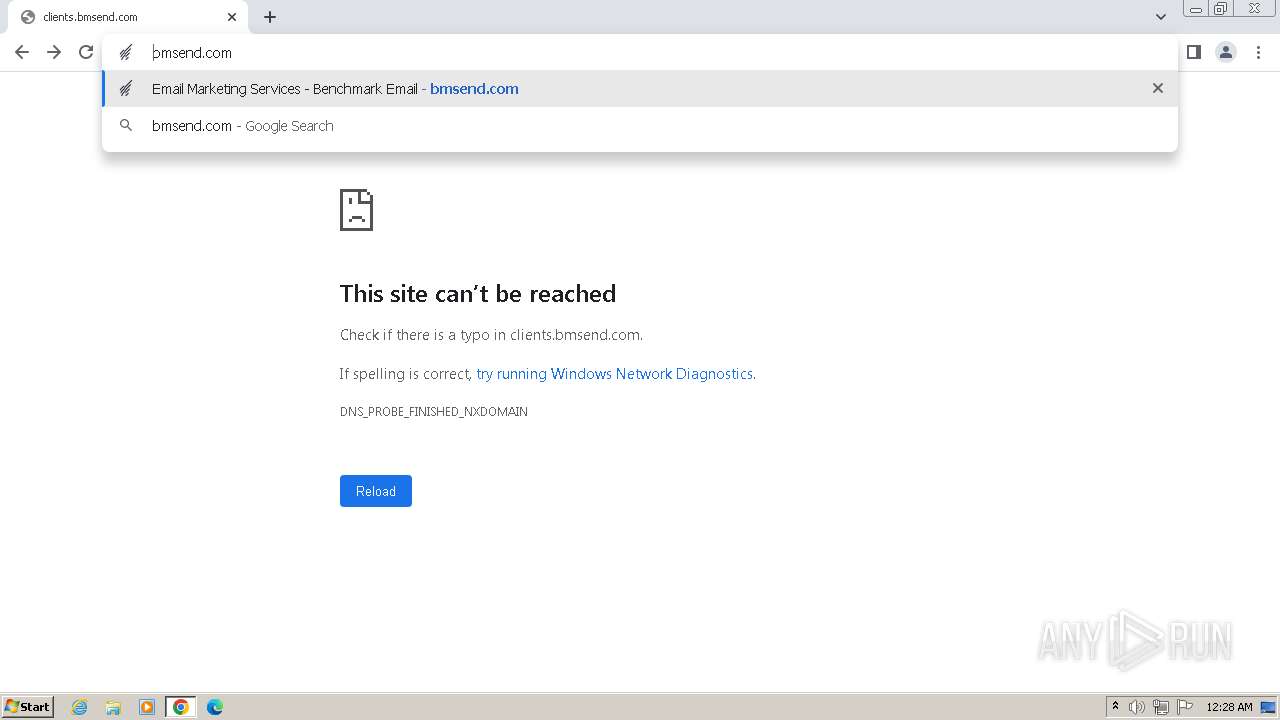Open the Action Center flag icon

point(1185,707)
